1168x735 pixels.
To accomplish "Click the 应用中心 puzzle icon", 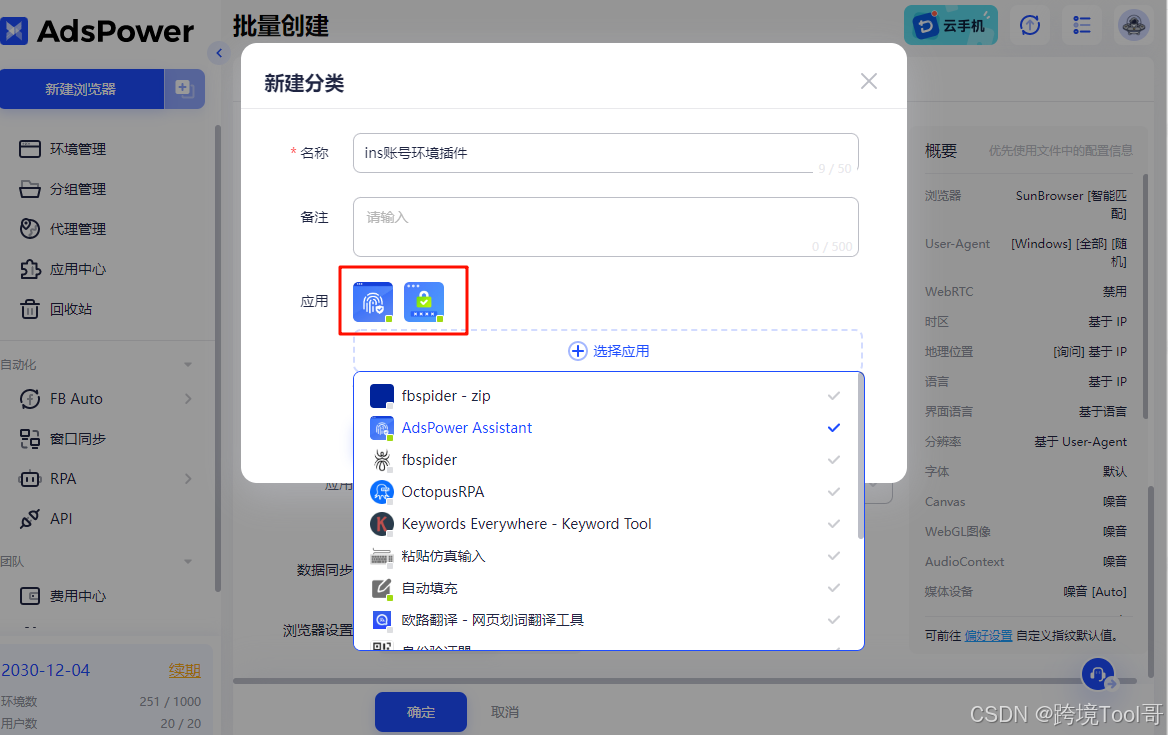I will pos(30,269).
